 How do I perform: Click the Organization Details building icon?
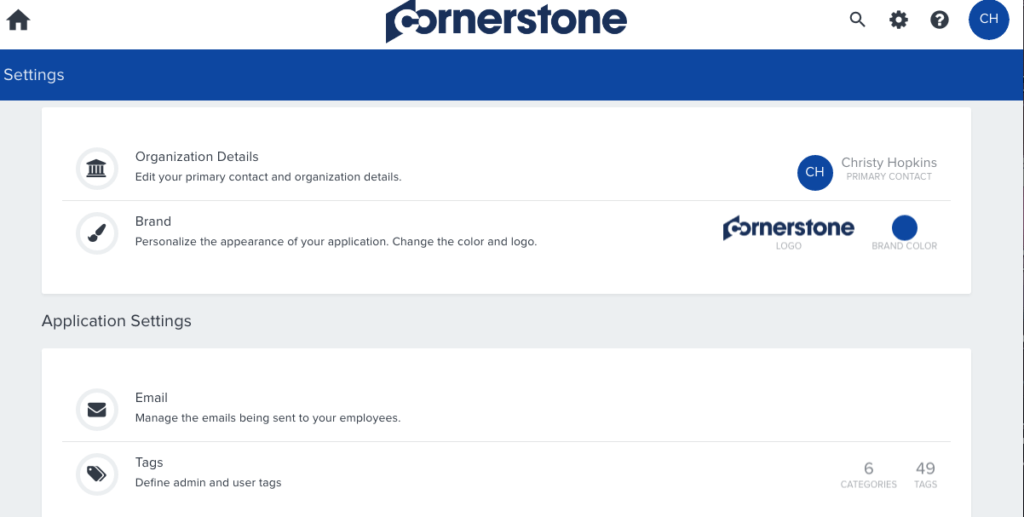pos(97,168)
